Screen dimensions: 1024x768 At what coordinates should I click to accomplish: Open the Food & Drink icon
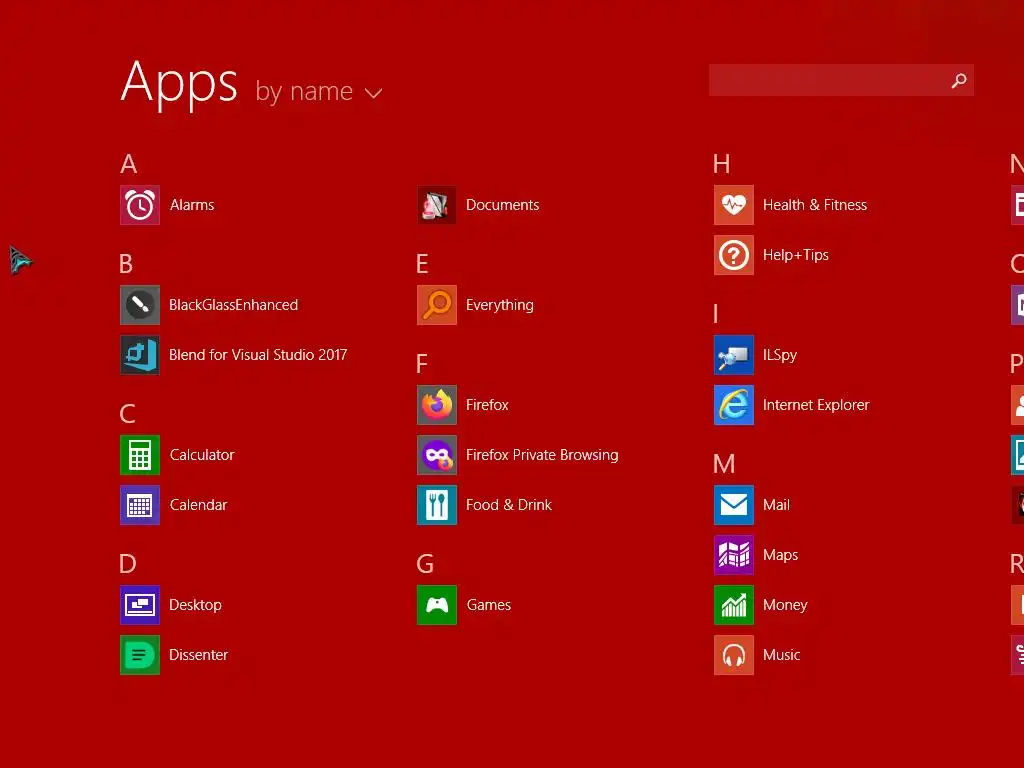[x=437, y=505]
